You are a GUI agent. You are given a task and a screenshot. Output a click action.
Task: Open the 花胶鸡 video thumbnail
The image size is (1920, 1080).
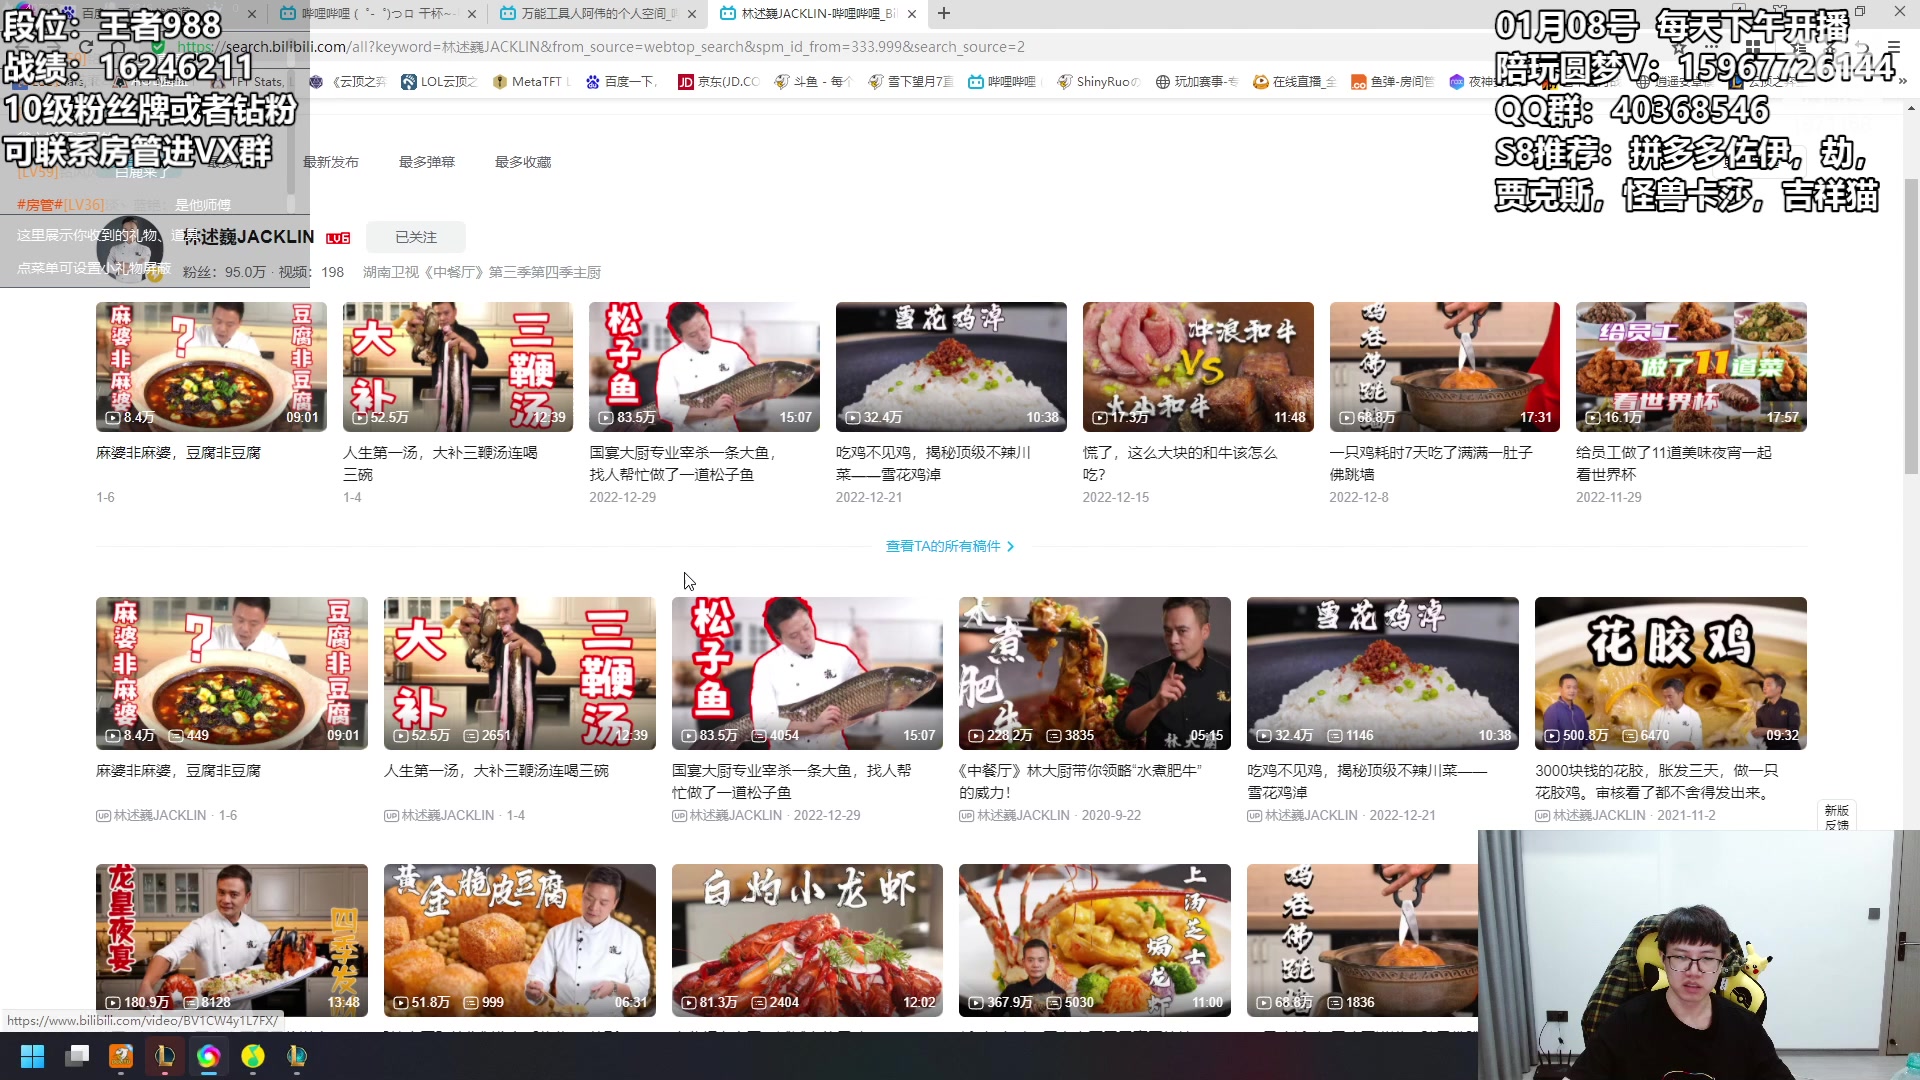click(1671, 673)
